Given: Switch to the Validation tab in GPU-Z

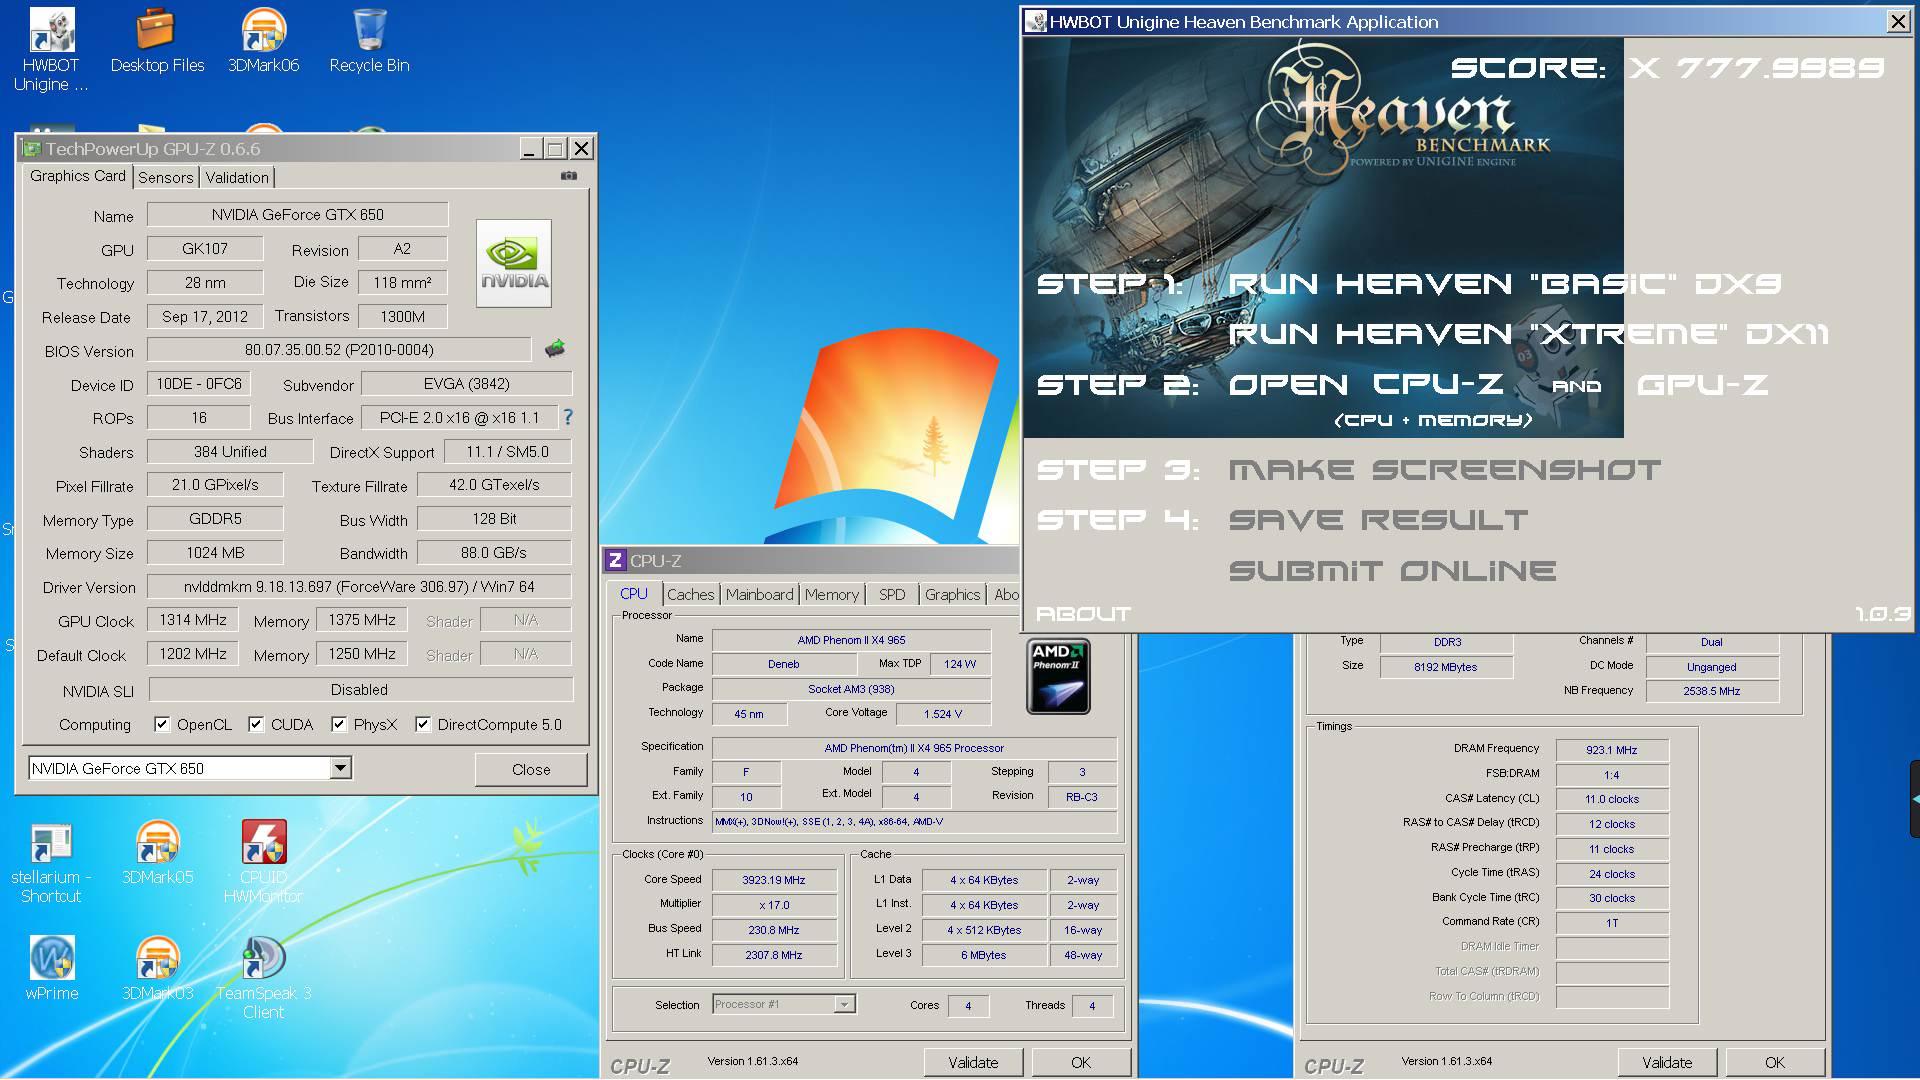Looking at the screenshot, I should (x=237, y=177).
